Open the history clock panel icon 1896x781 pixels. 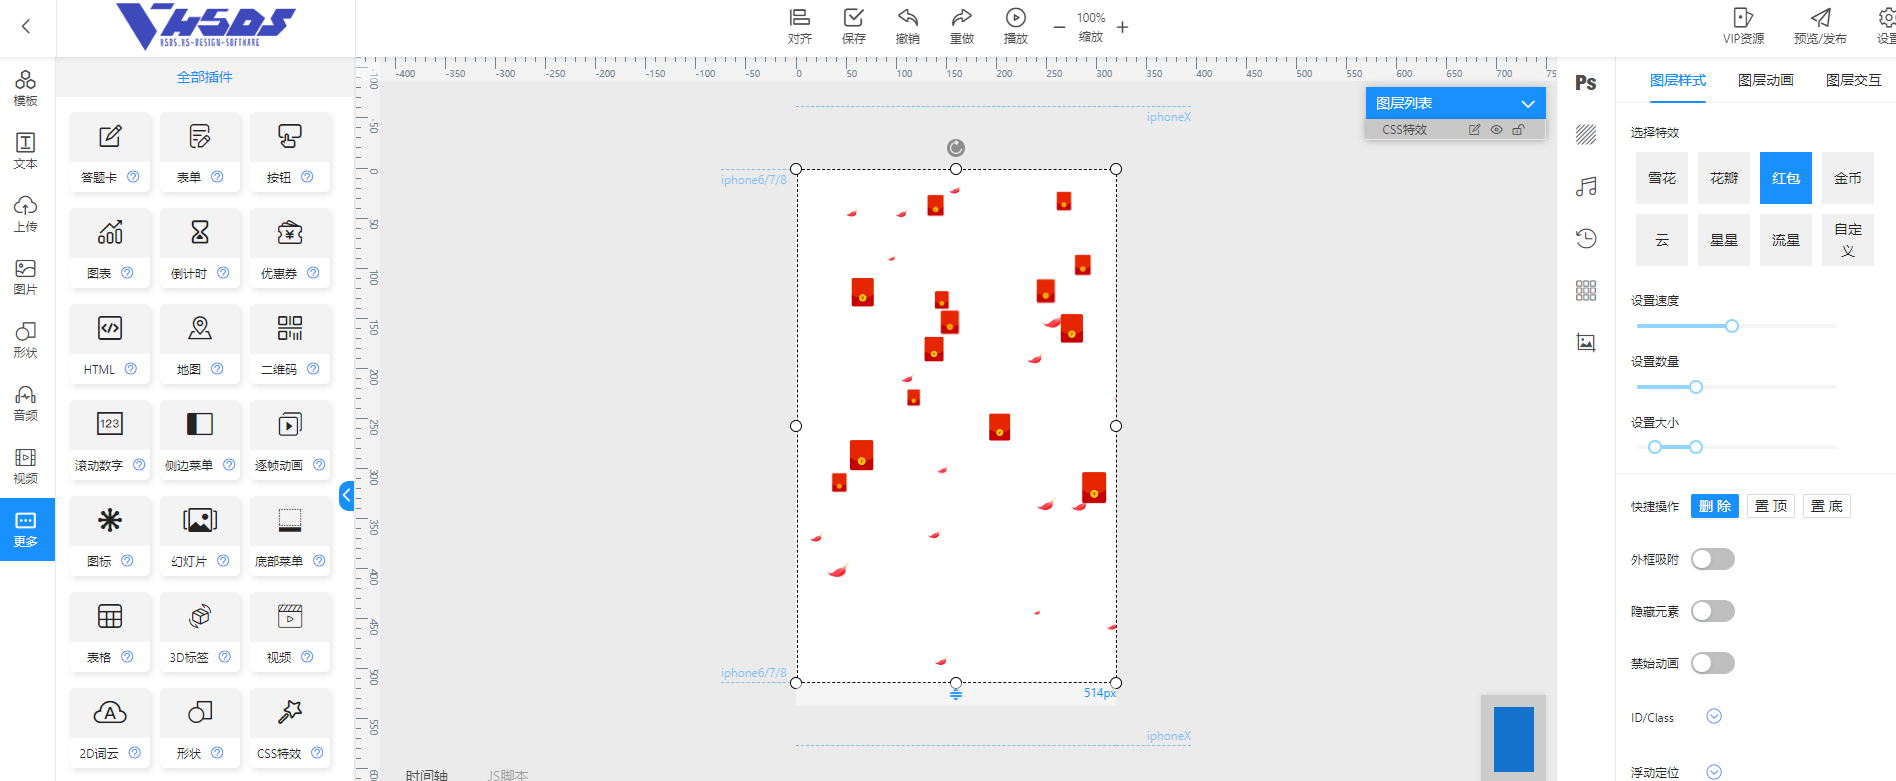coord(1586,239)
